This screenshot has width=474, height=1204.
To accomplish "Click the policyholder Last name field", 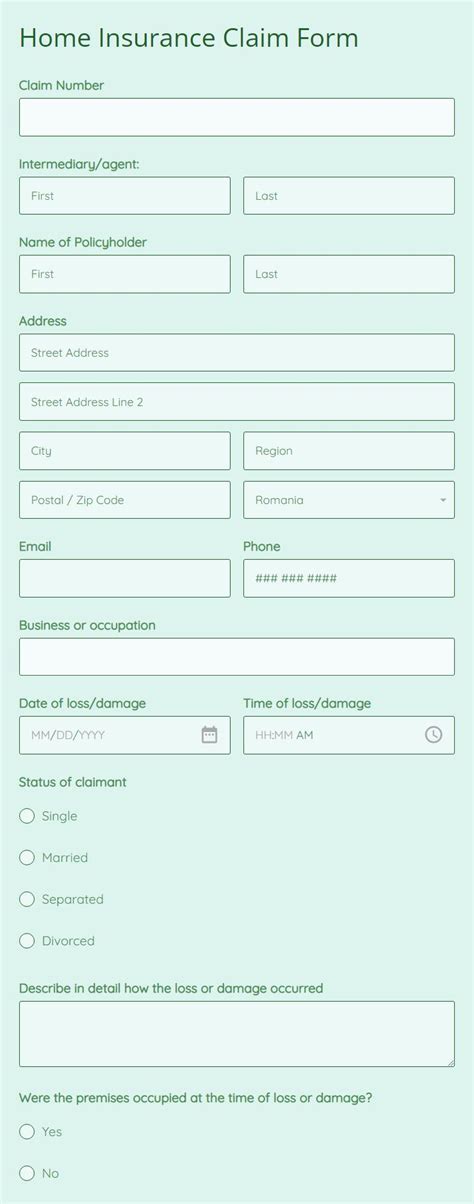I will tap(349, 274).
